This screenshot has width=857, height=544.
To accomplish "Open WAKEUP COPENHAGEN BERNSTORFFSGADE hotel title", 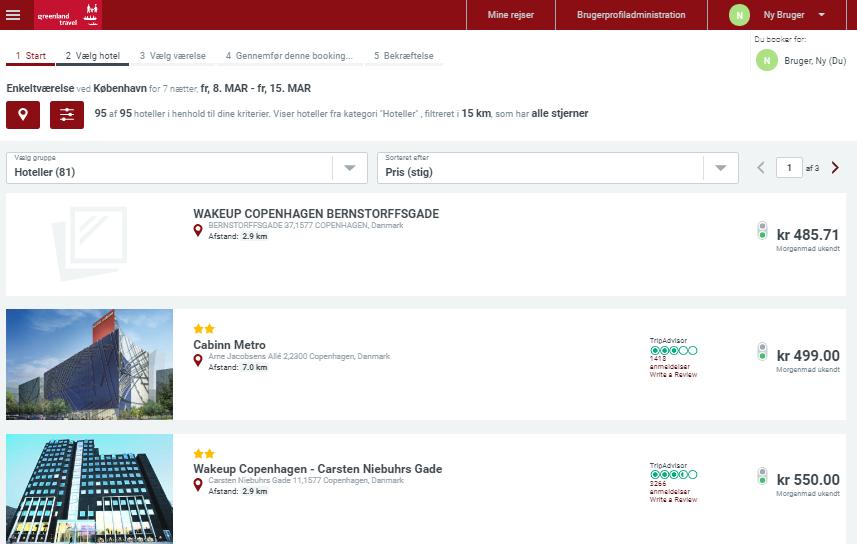I will coord(316,214).
